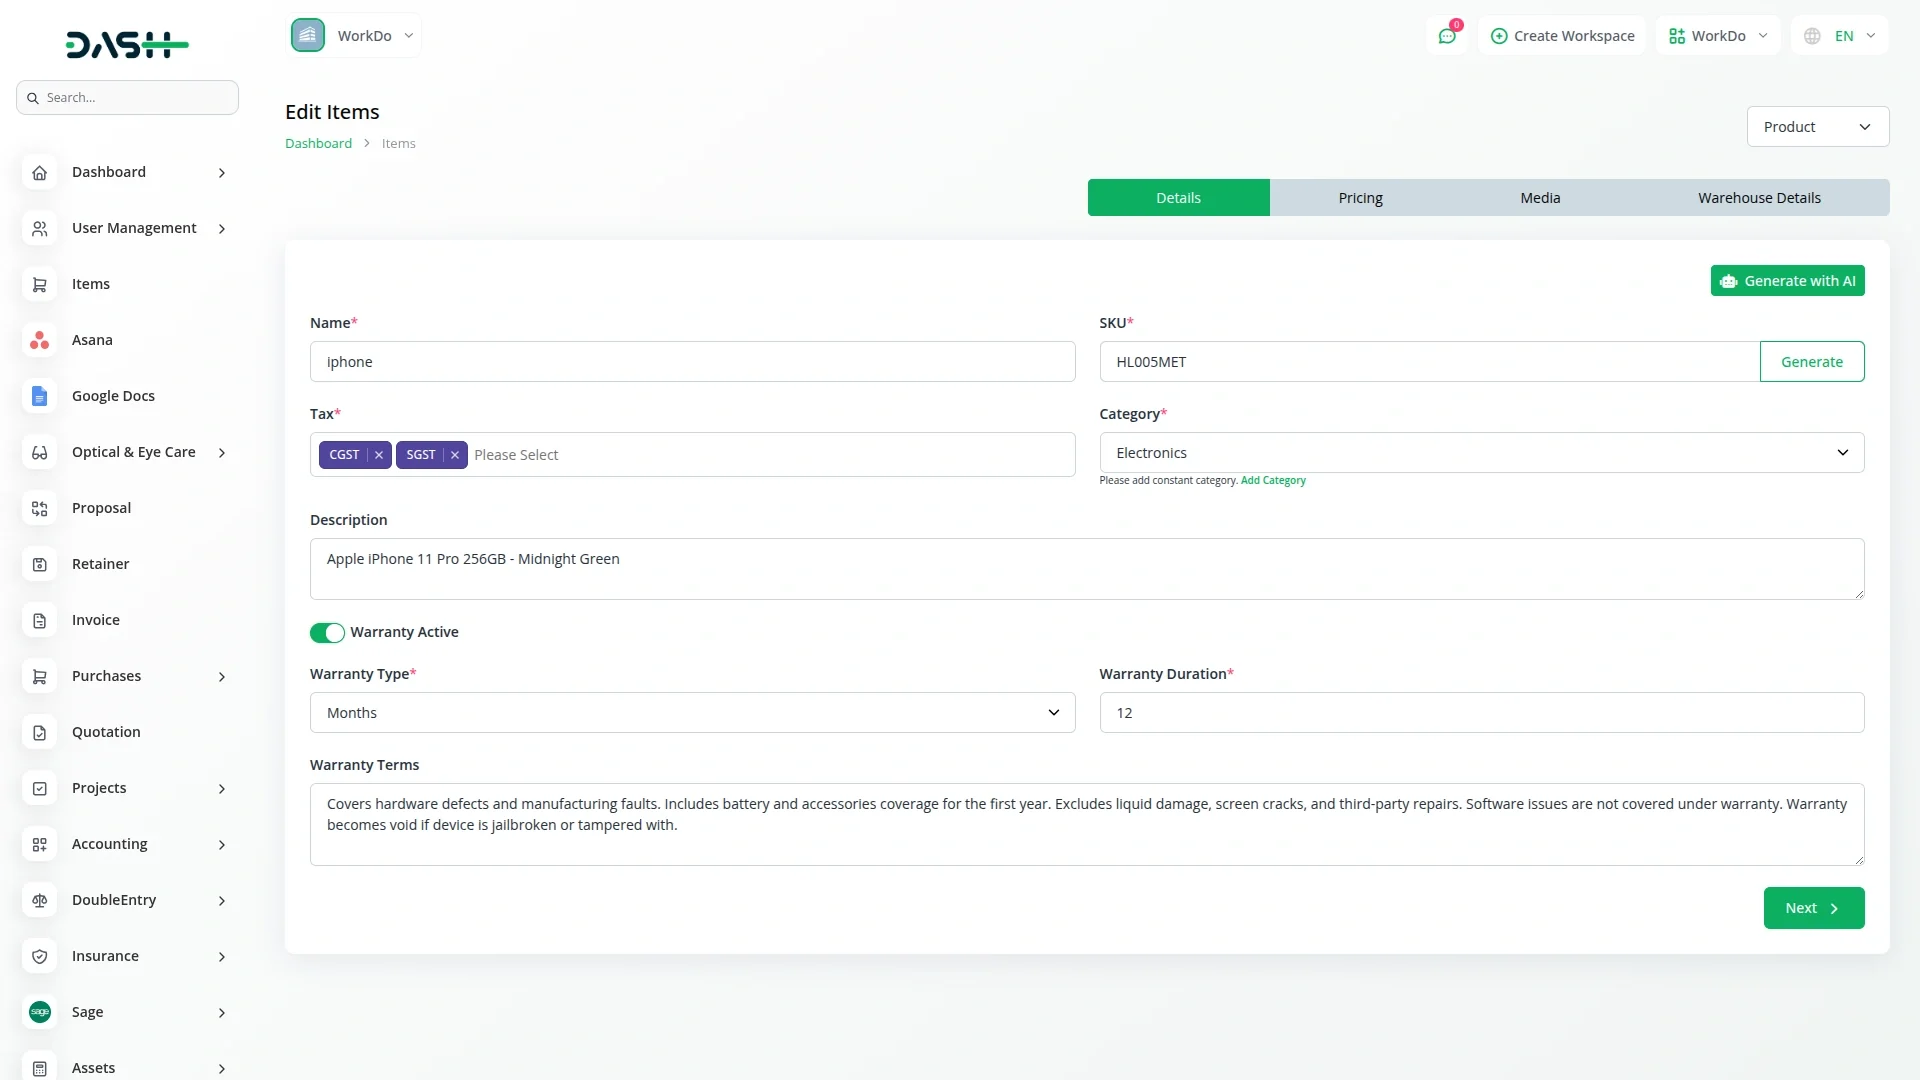Click the Generate with AI button
This screenshot has width=1920, height=1080.
(1787, 281)
